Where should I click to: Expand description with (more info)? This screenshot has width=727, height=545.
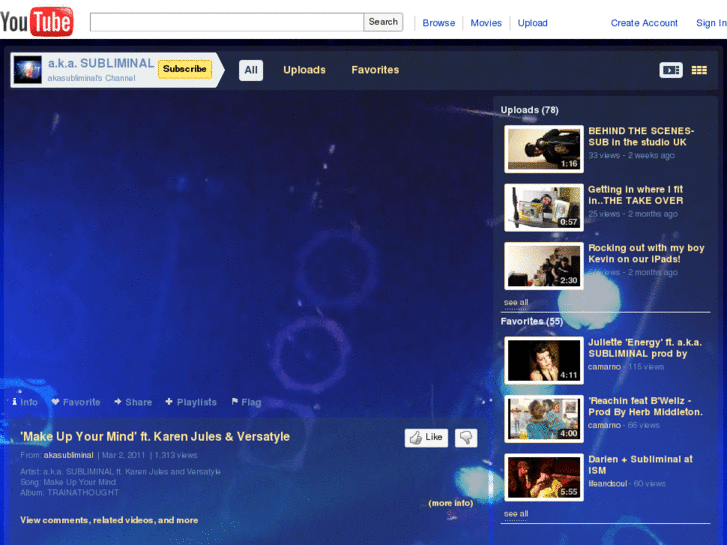pos(451,503)
